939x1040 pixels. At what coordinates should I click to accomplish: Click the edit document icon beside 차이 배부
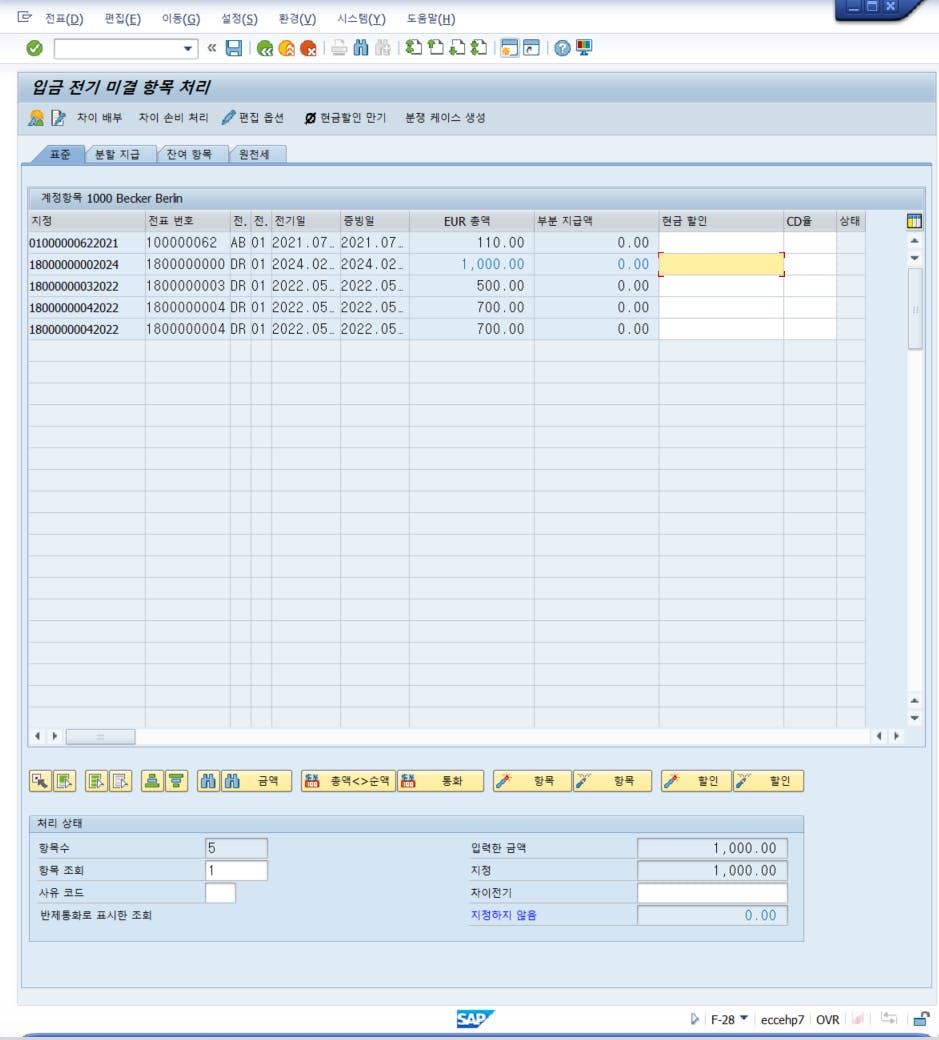point(58,118)
